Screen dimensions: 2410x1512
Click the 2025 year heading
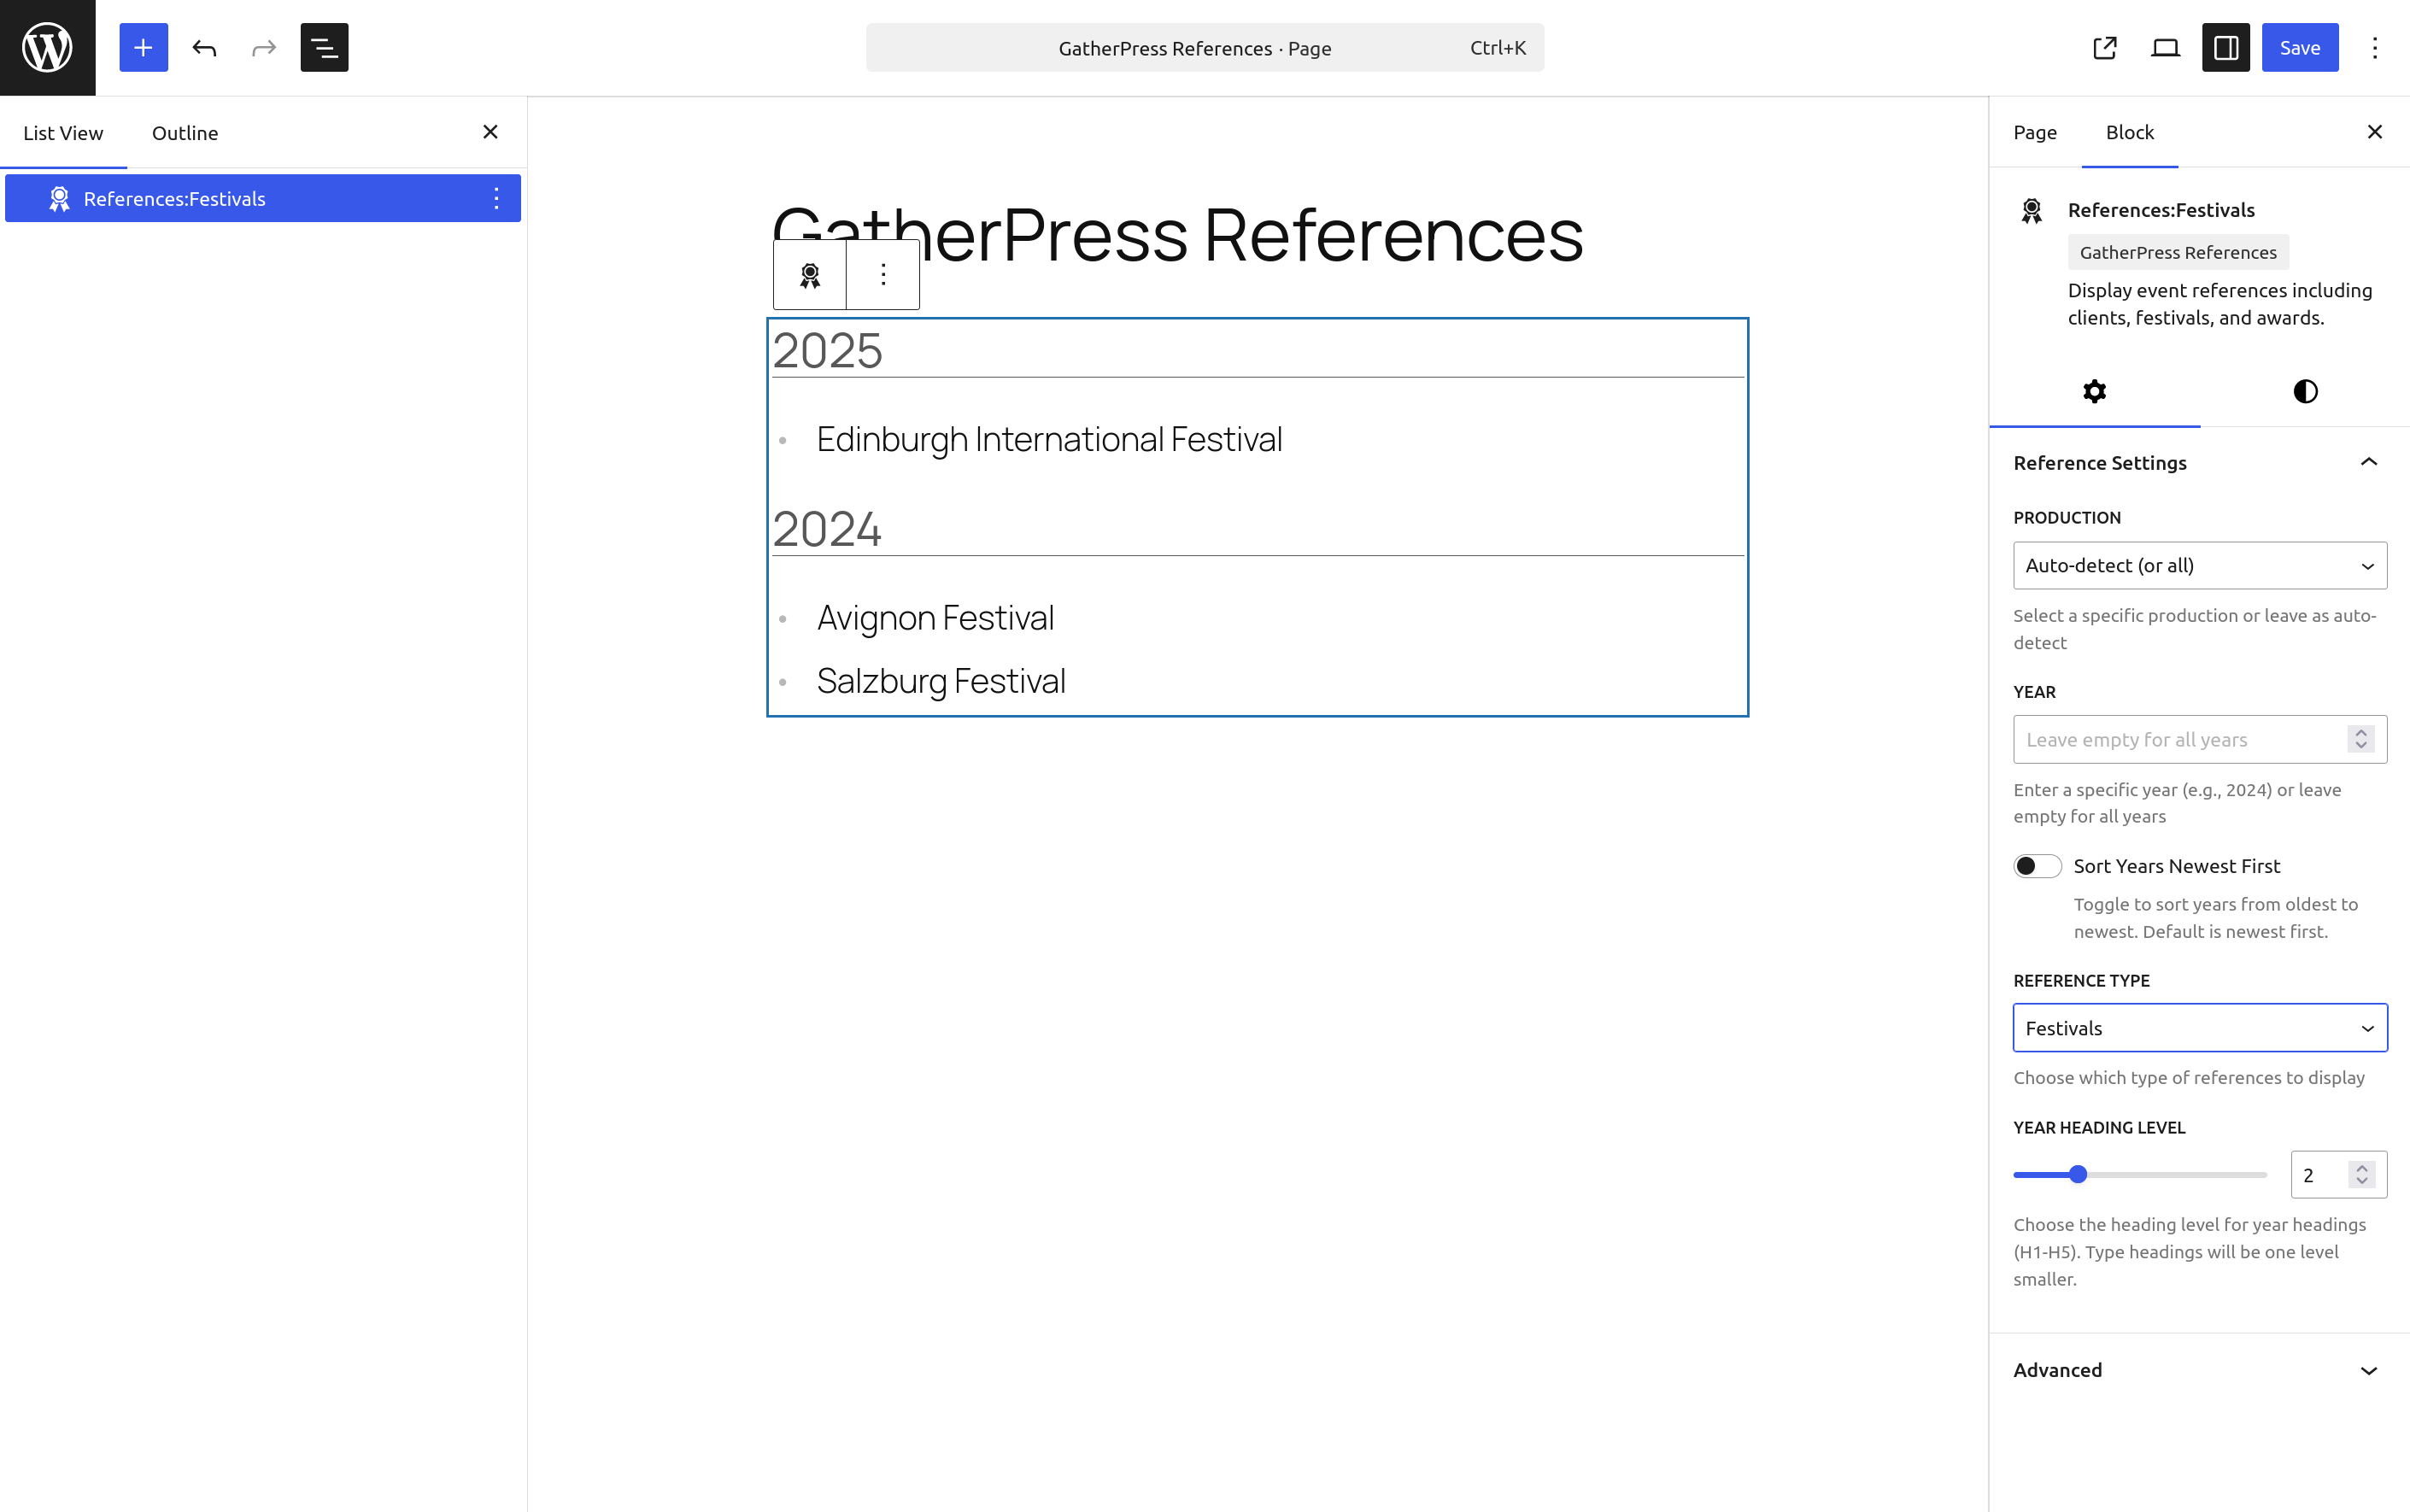827,350
